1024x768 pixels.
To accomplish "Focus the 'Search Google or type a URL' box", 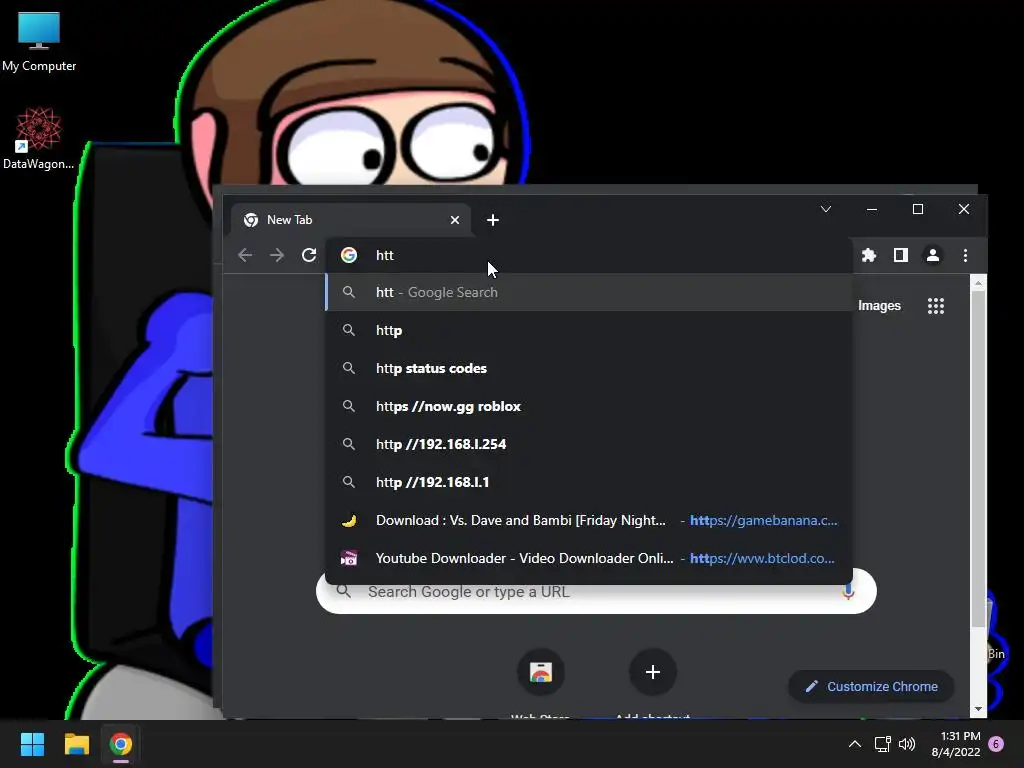I will [596, 592].
